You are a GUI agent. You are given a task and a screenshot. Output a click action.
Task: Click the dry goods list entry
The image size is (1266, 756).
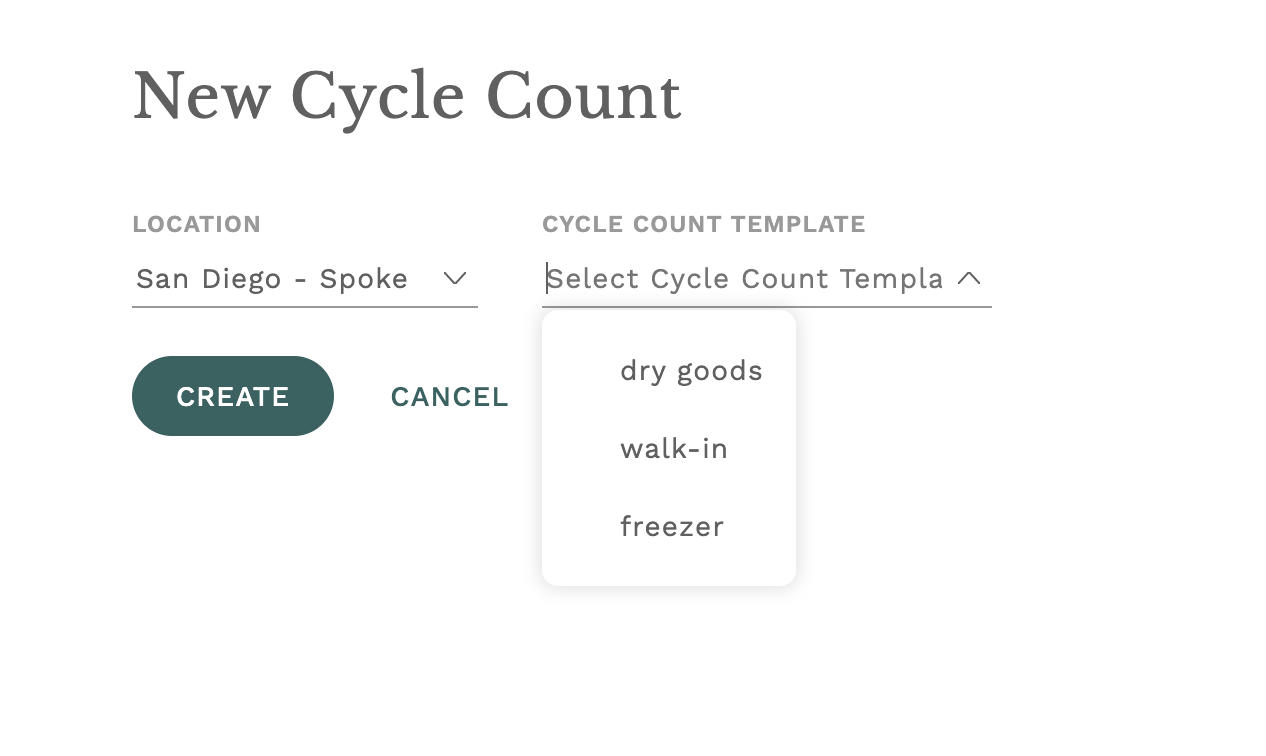691,370
